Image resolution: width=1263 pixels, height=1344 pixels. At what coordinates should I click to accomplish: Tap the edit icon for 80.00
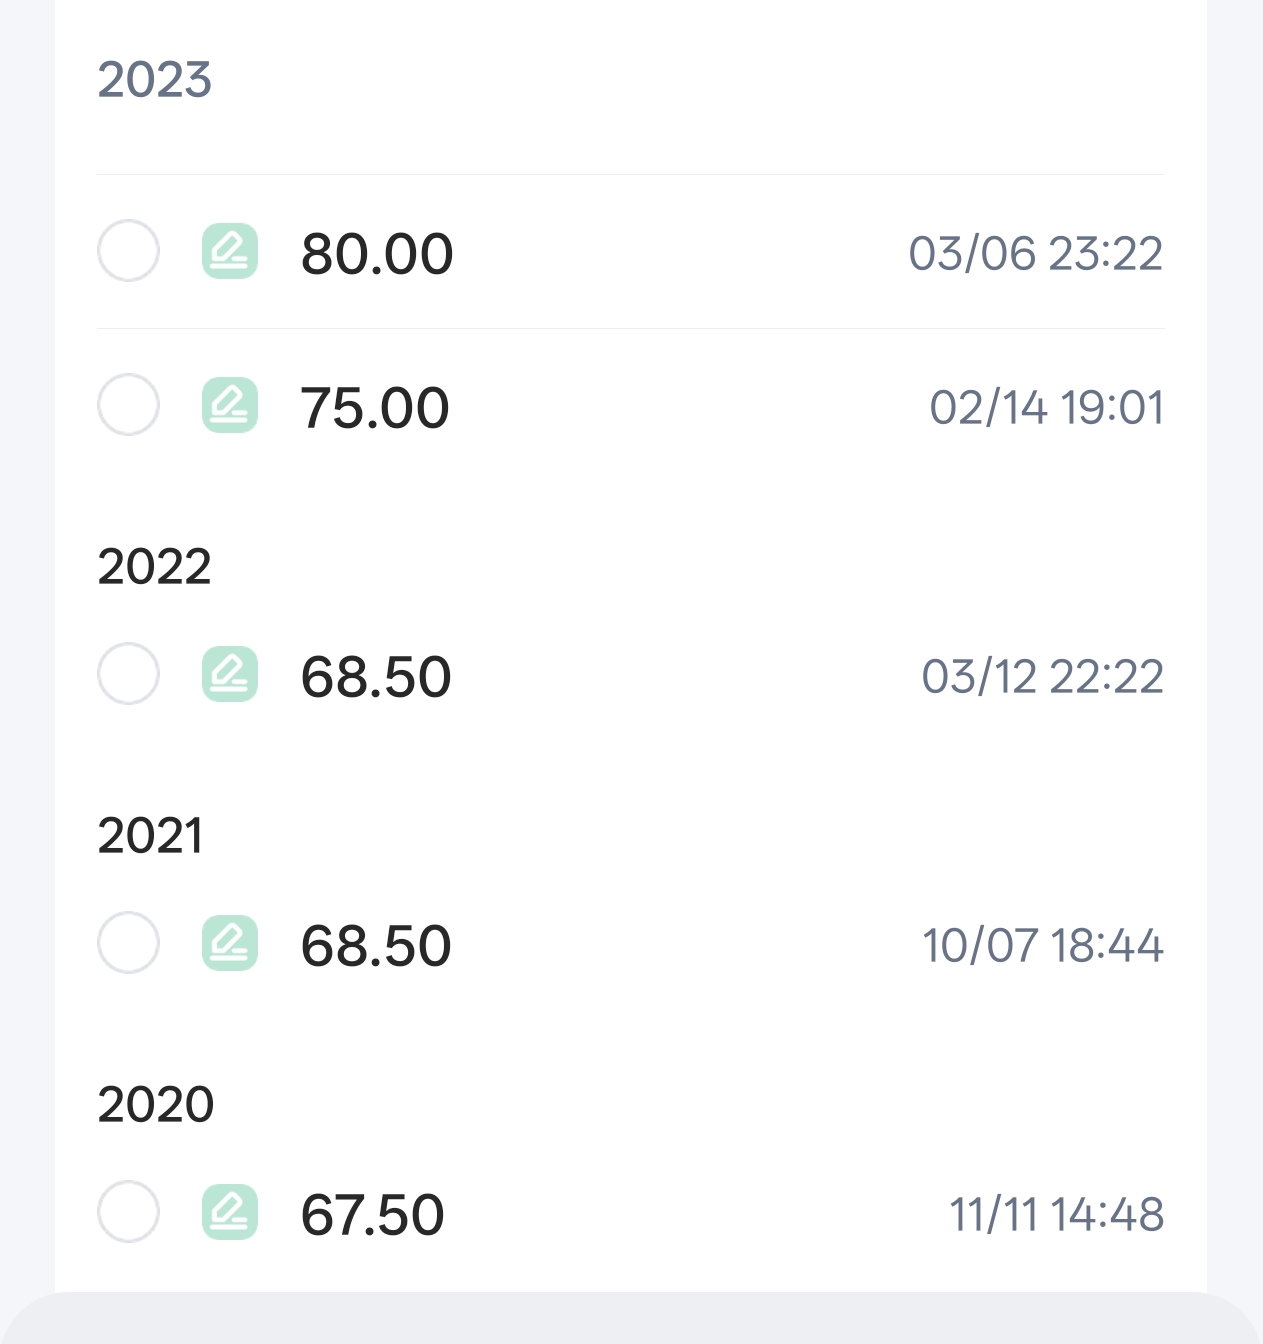pos(230,251)
